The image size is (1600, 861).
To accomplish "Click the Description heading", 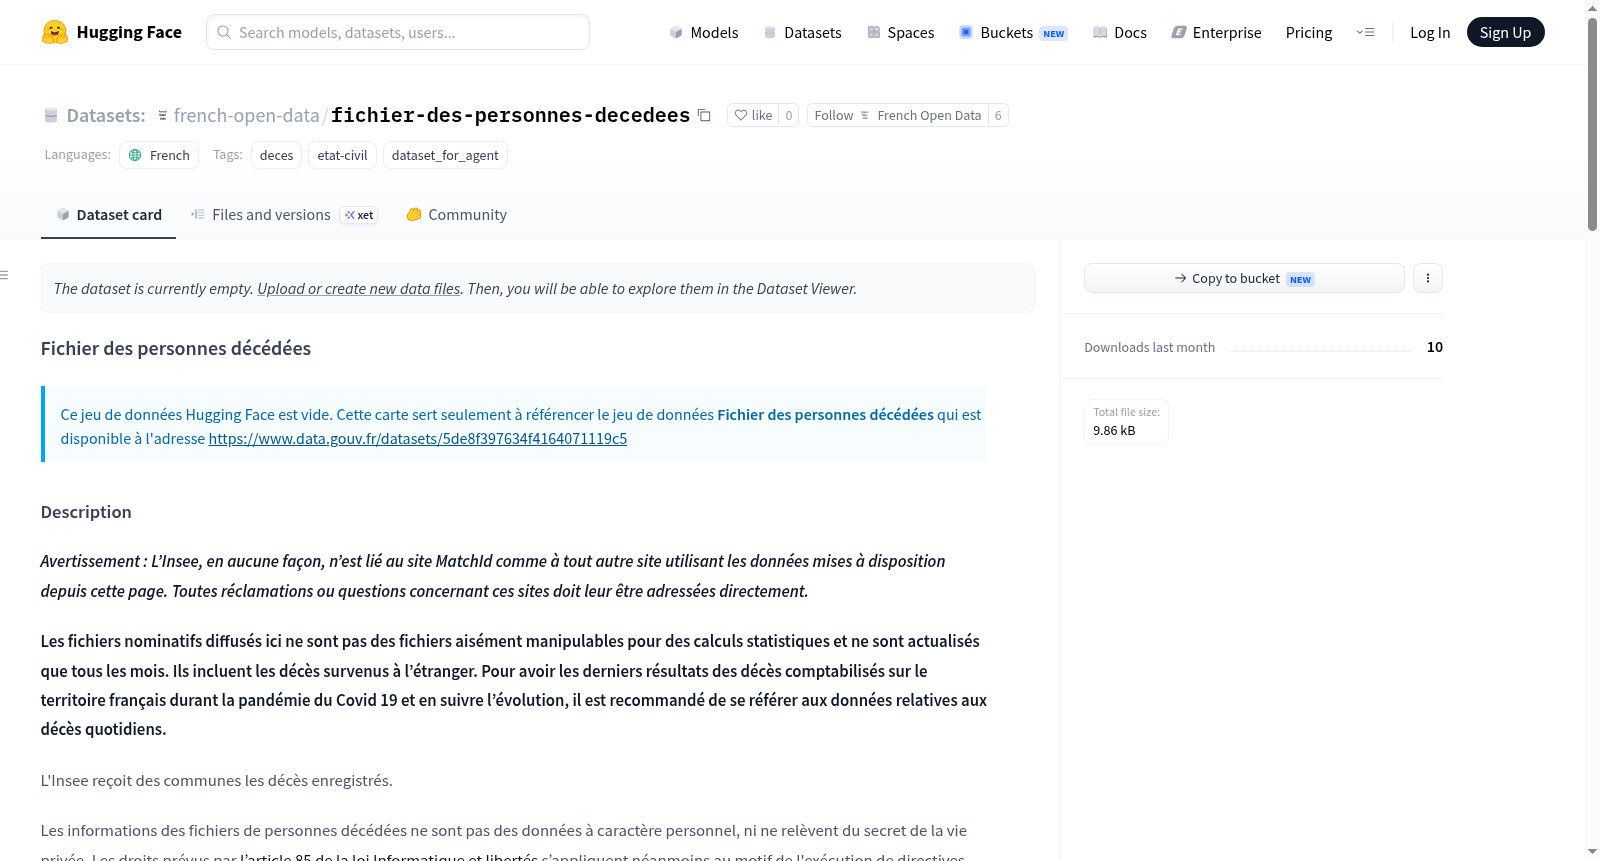I will click(86, 512).
